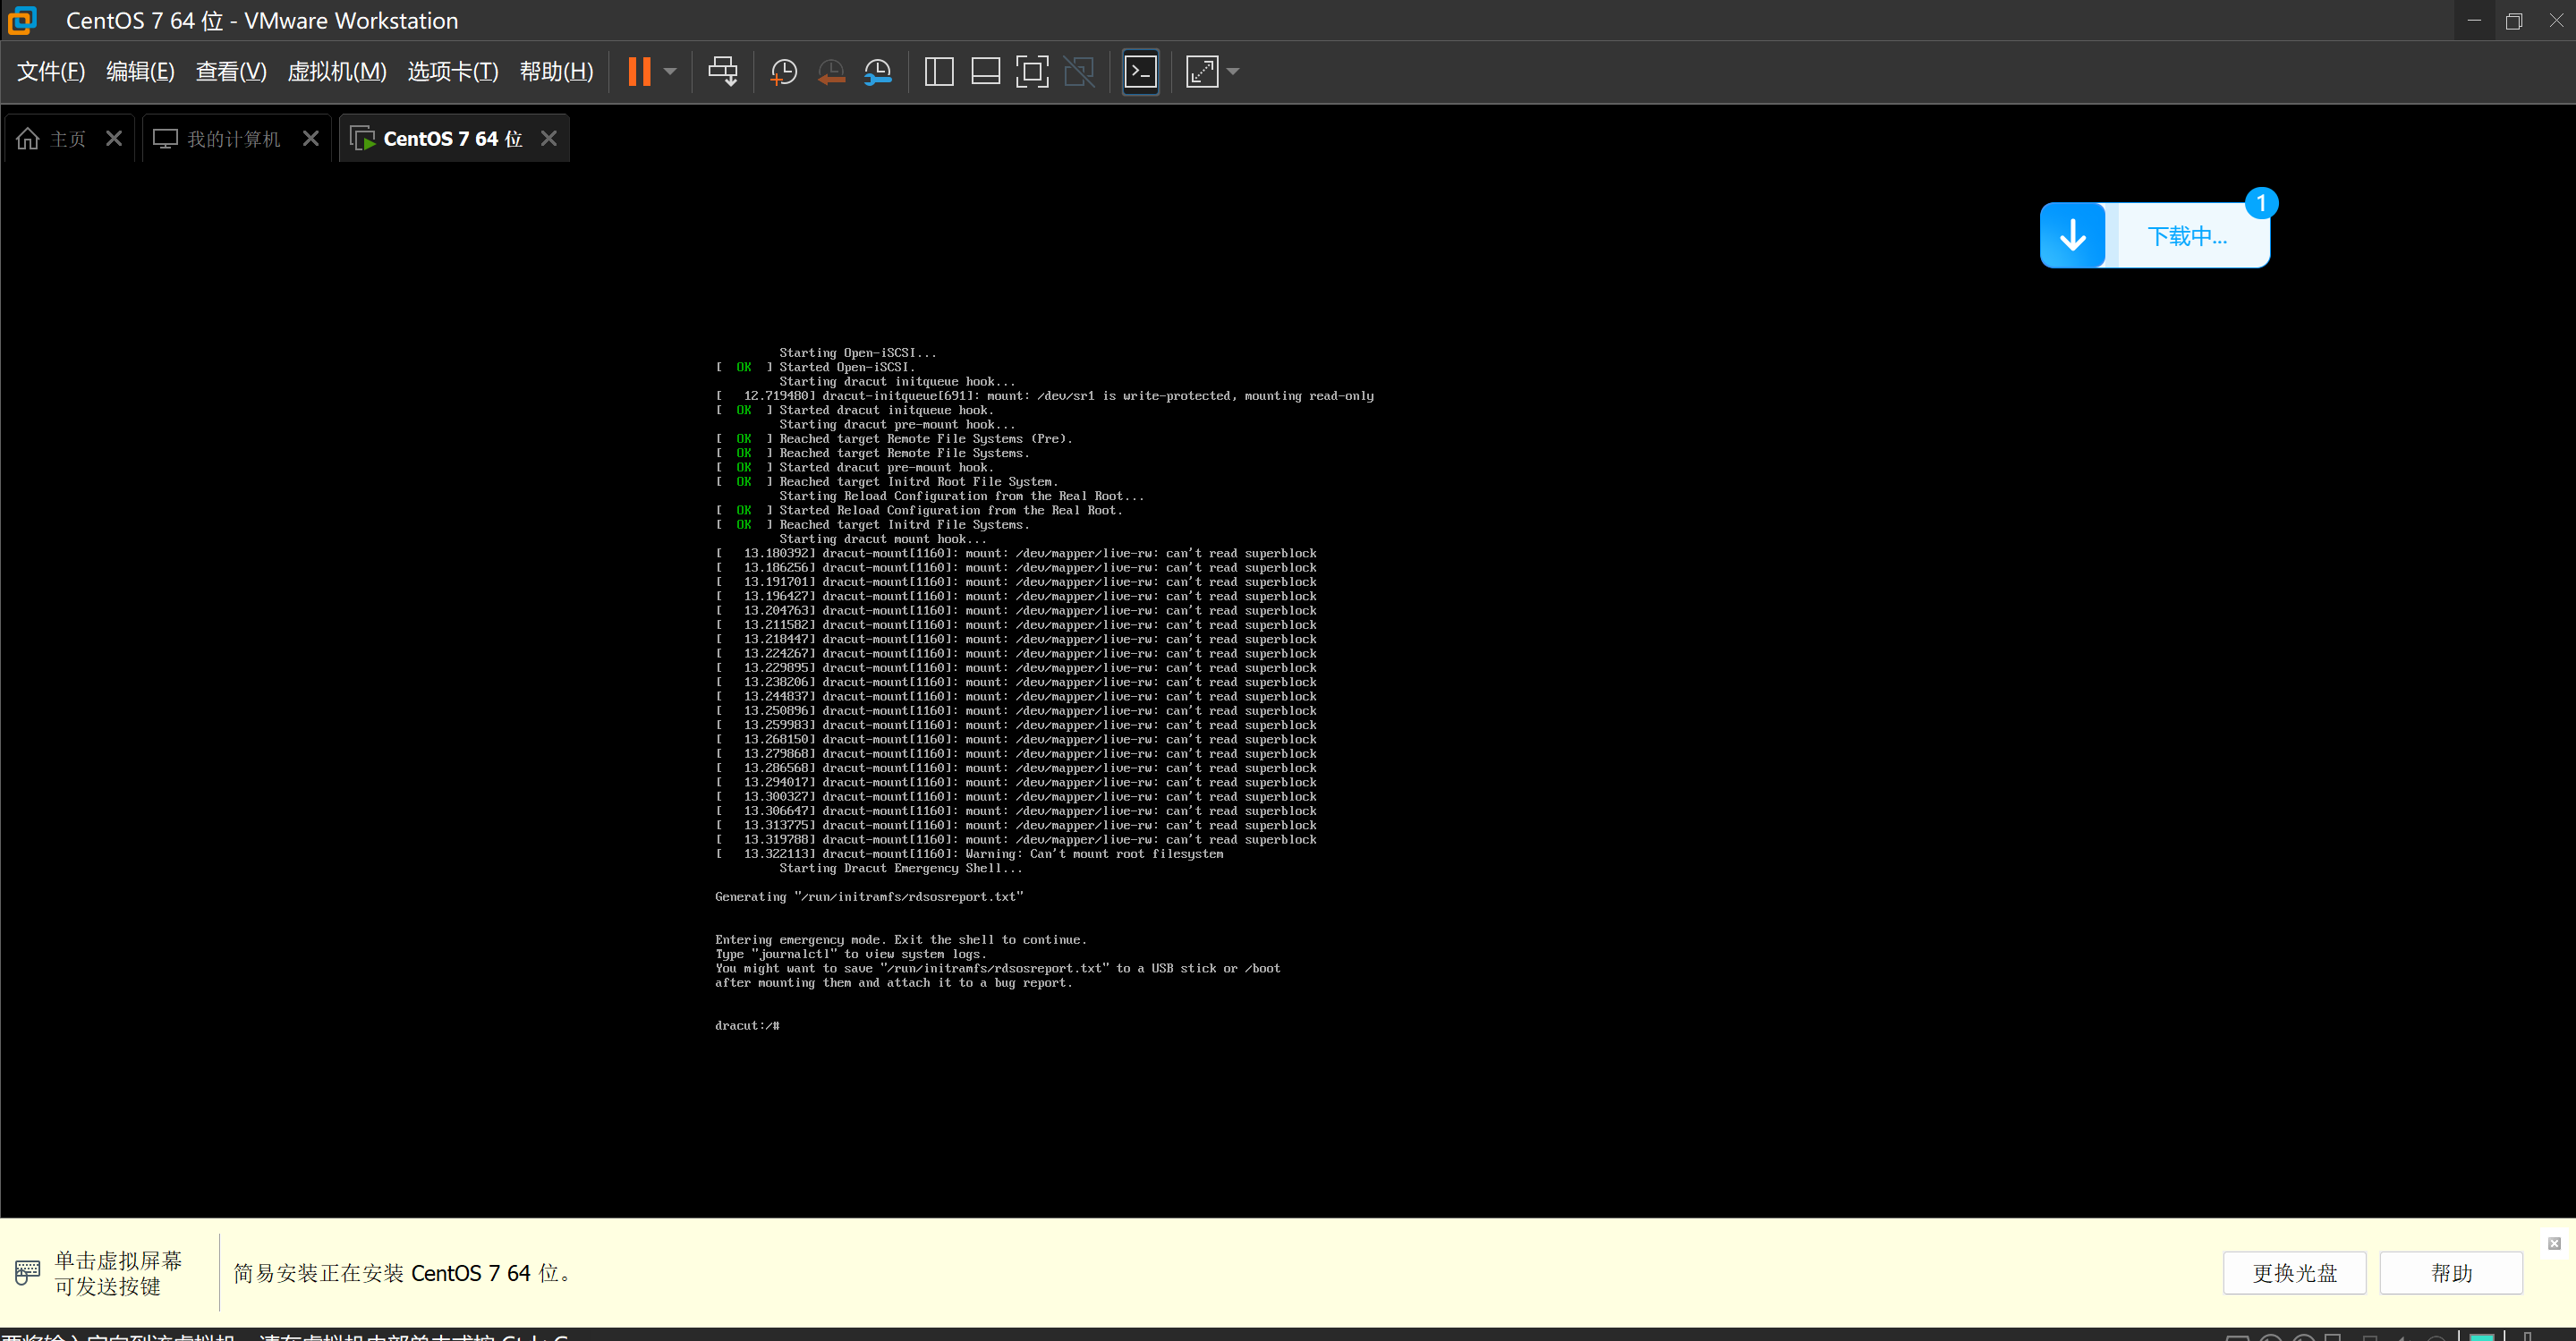
Task: Open the console view icon
Action: pos(1140,71)
